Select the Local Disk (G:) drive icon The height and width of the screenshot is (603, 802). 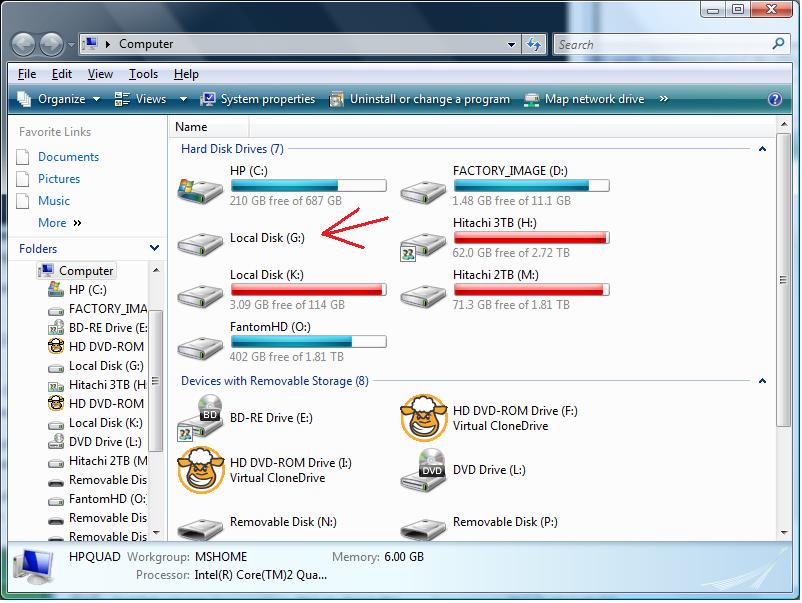pyautogui.click(x=200, y=243)
